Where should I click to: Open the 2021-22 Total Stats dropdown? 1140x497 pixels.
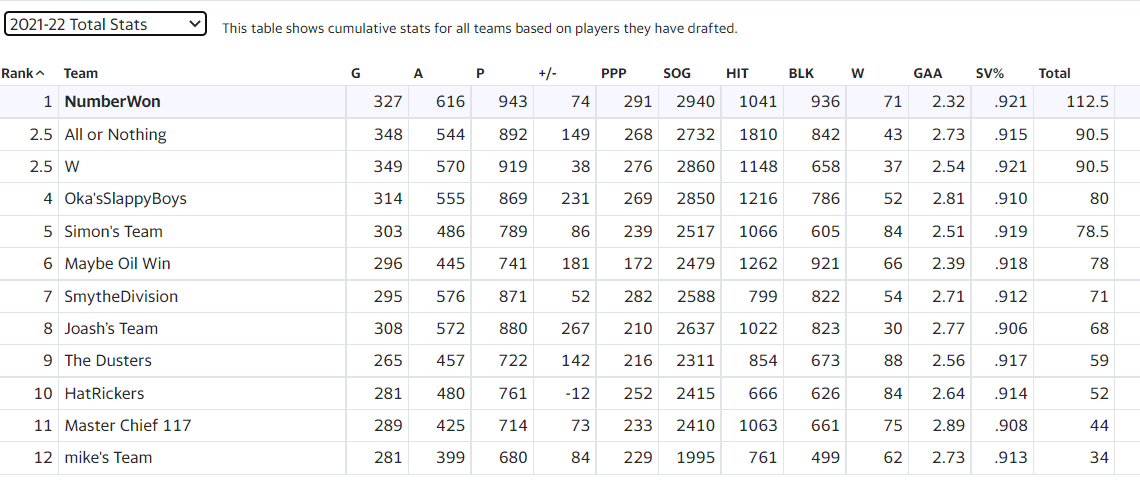(x=105, y=24)
